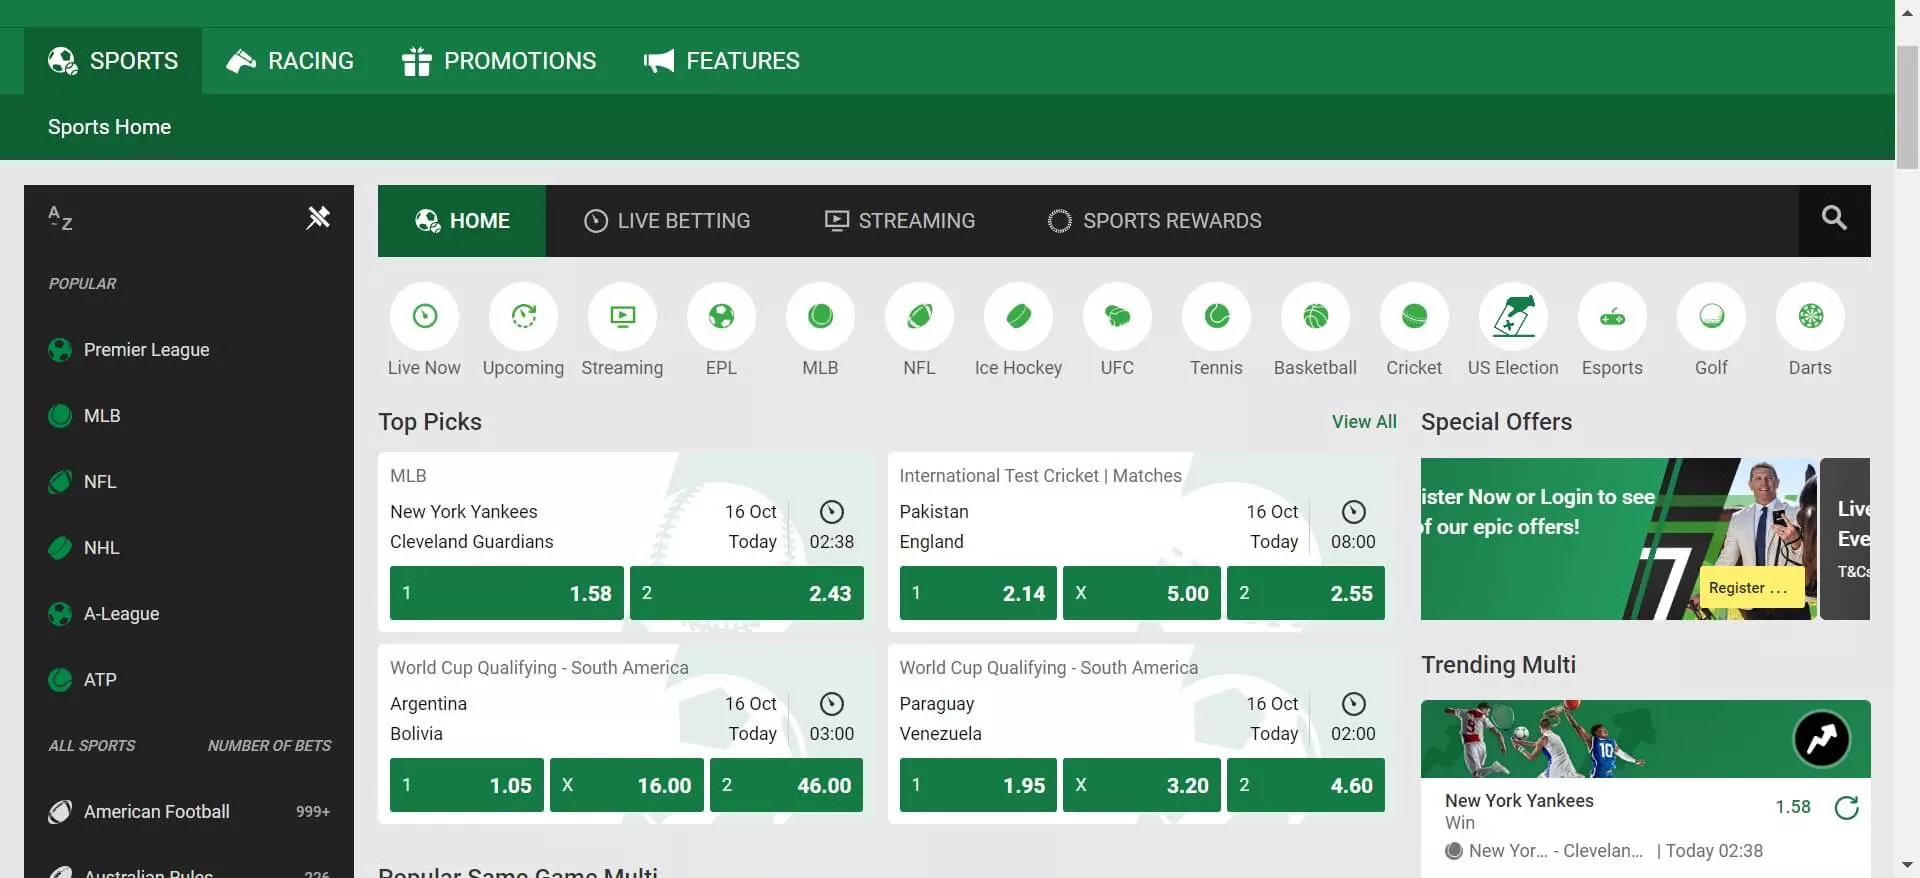Click View All top picks

coord(1363,422)
